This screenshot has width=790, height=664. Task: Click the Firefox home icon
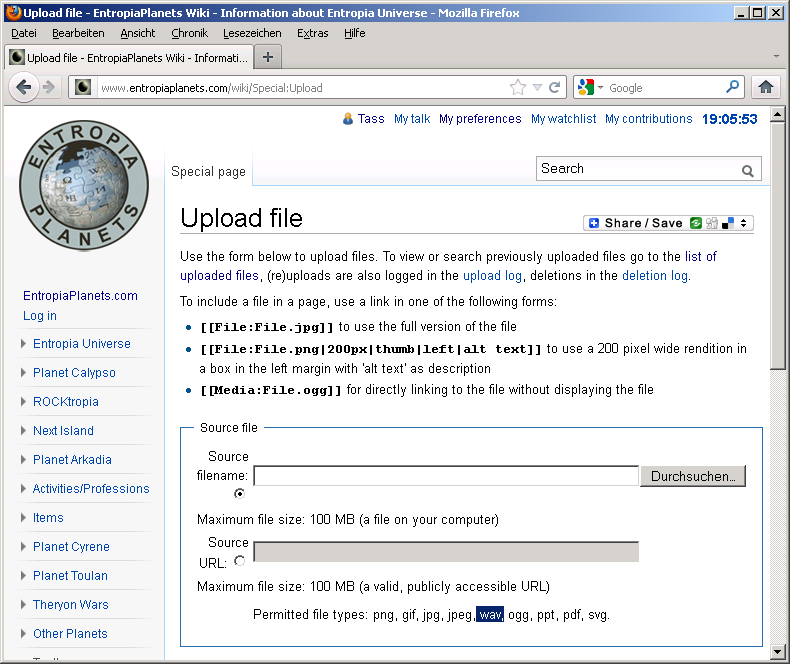pyautogui.click(x=766, y=87)
